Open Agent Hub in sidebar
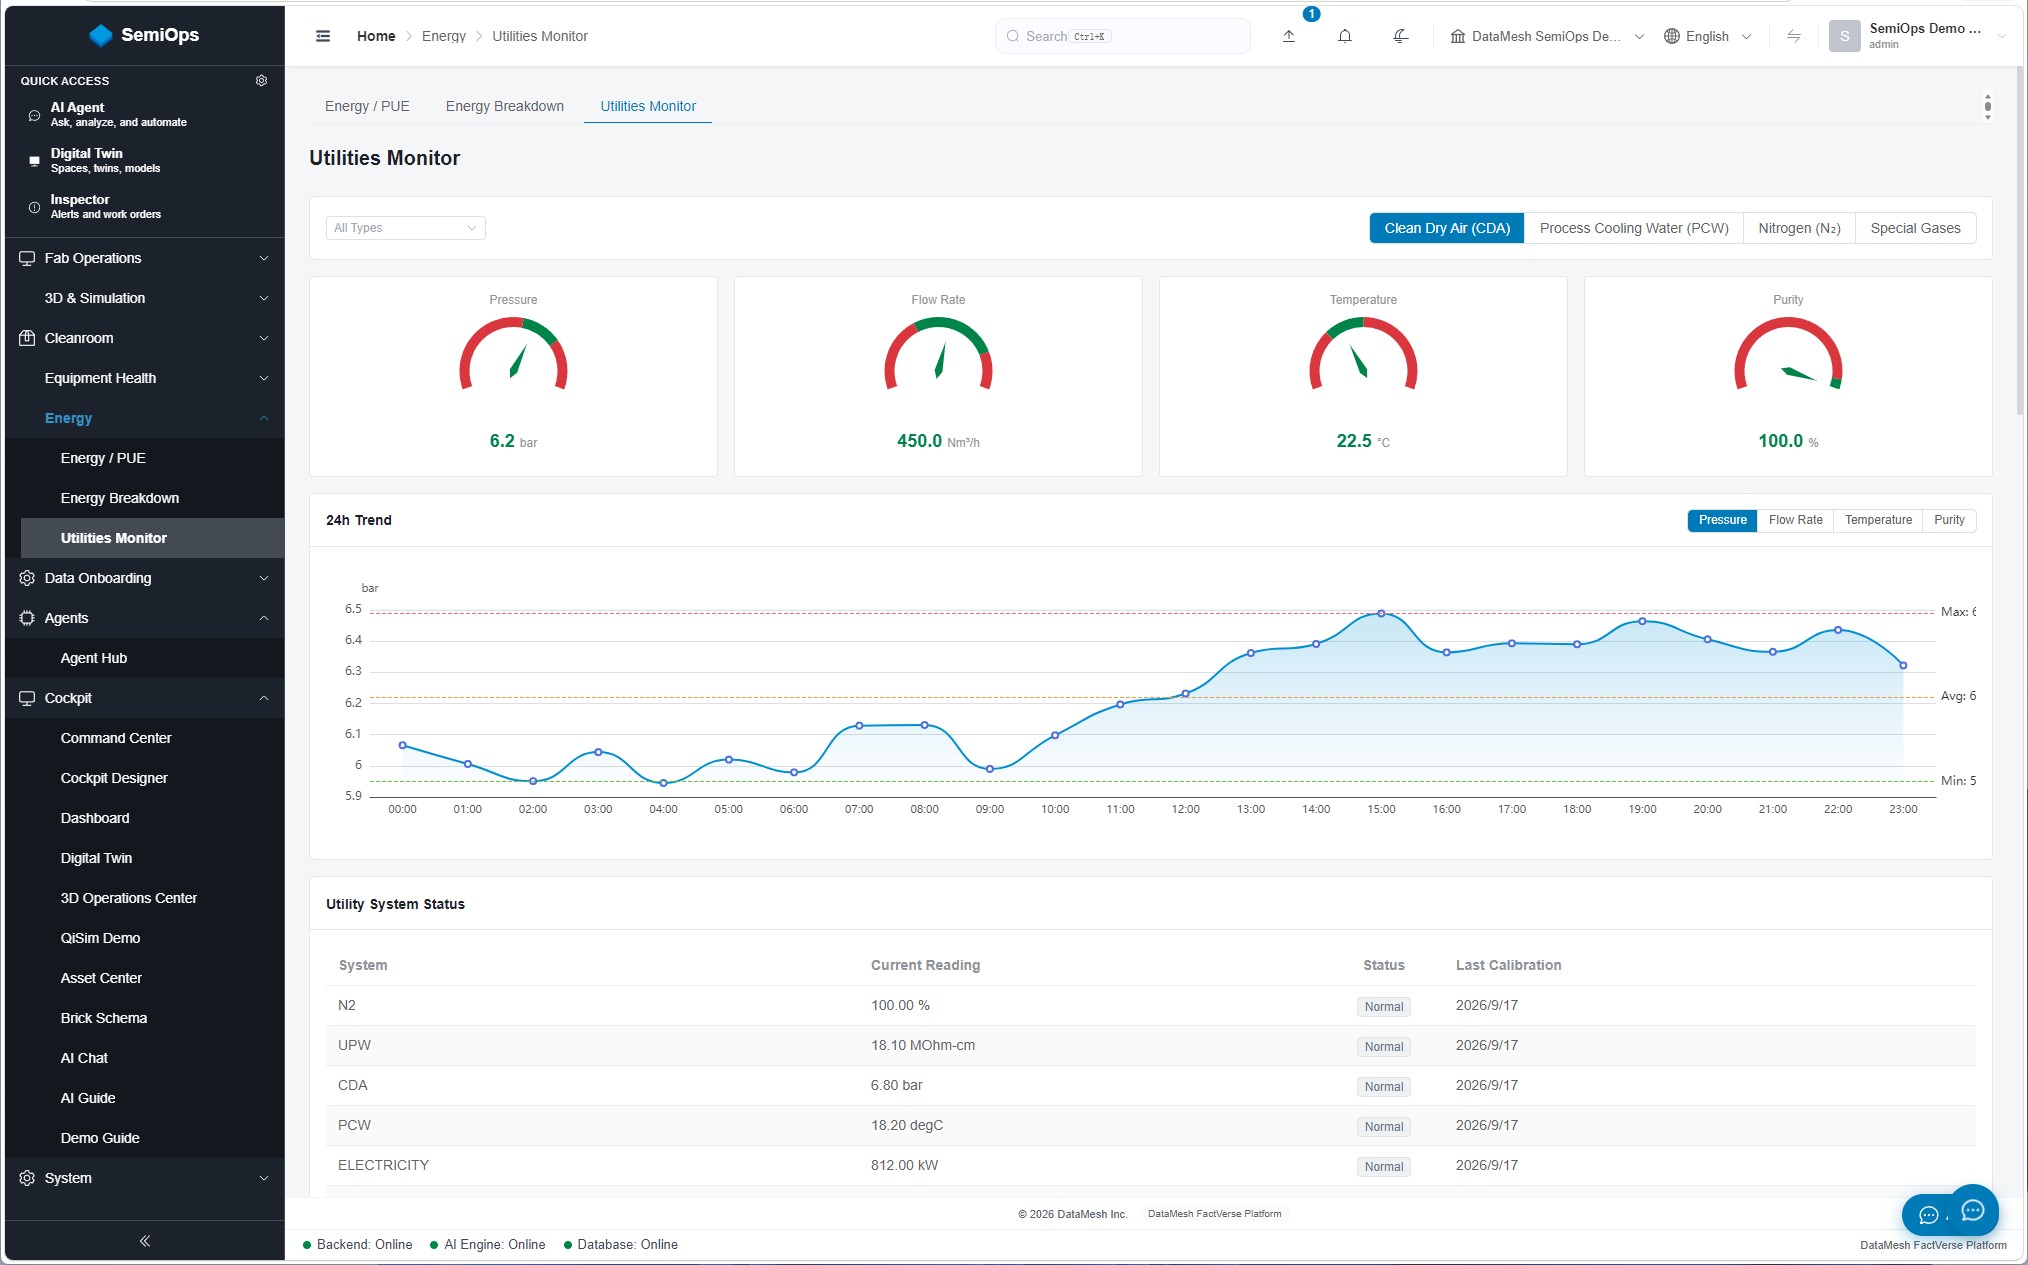Image resolution: width=2028 pixels, height=1265 pixels. tap(153, 658)
